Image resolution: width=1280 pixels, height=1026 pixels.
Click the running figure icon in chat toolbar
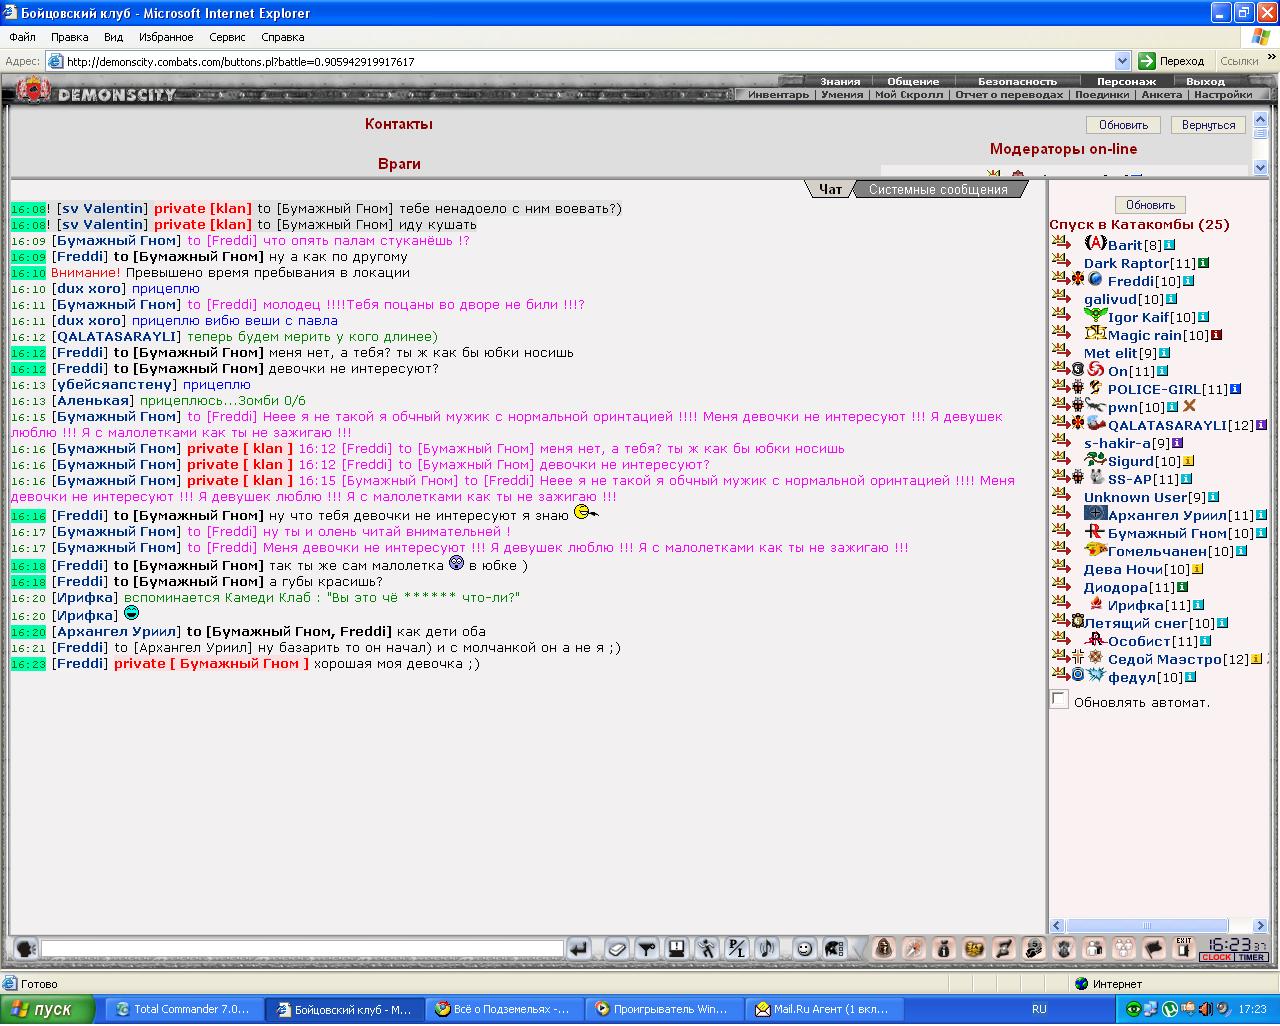pyautogui.click(x=707, y=948)
